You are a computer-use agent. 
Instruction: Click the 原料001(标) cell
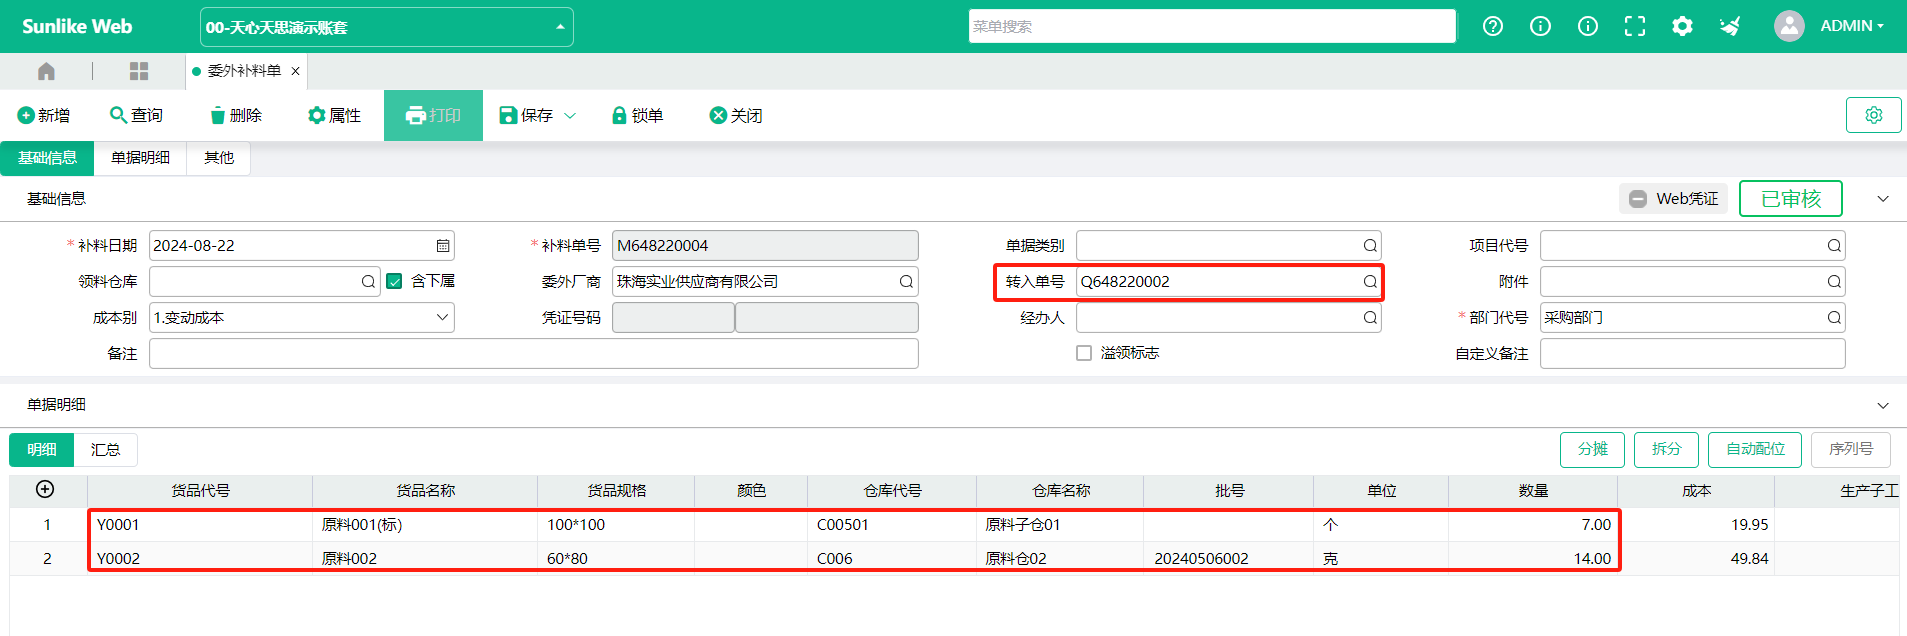[x=425, y=525]
